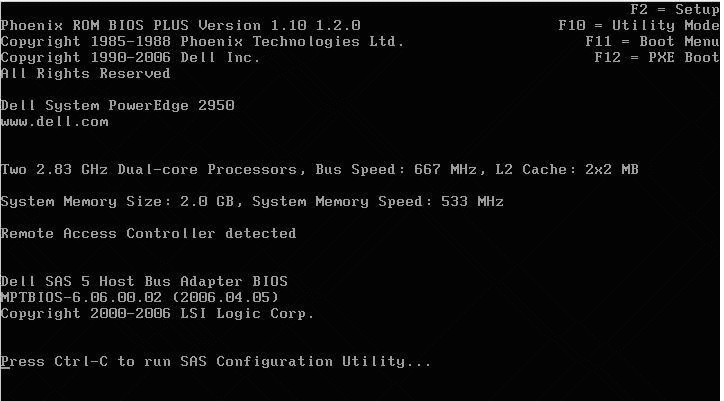Click the Phoenix Technologies Ltd. copyright line
The width and height of the screenshot is (724, 401).
click(x=202, y=41)
